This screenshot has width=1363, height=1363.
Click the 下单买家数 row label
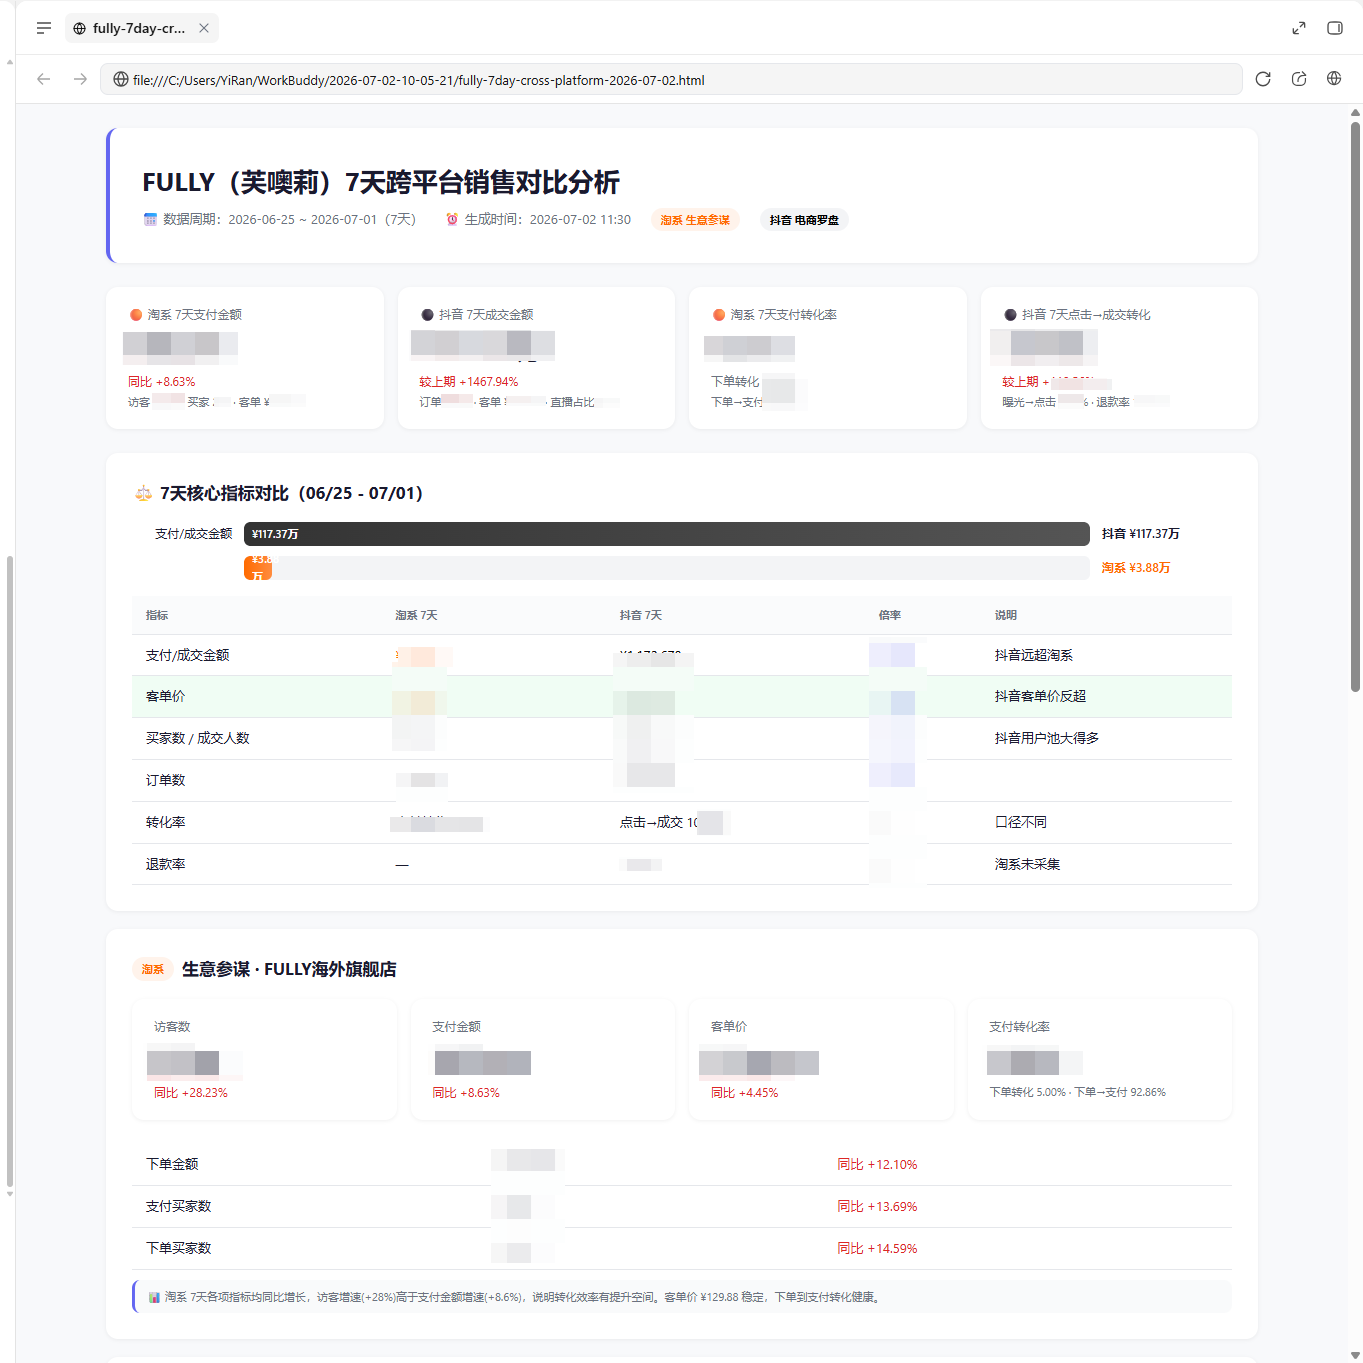click(178, 1248)
